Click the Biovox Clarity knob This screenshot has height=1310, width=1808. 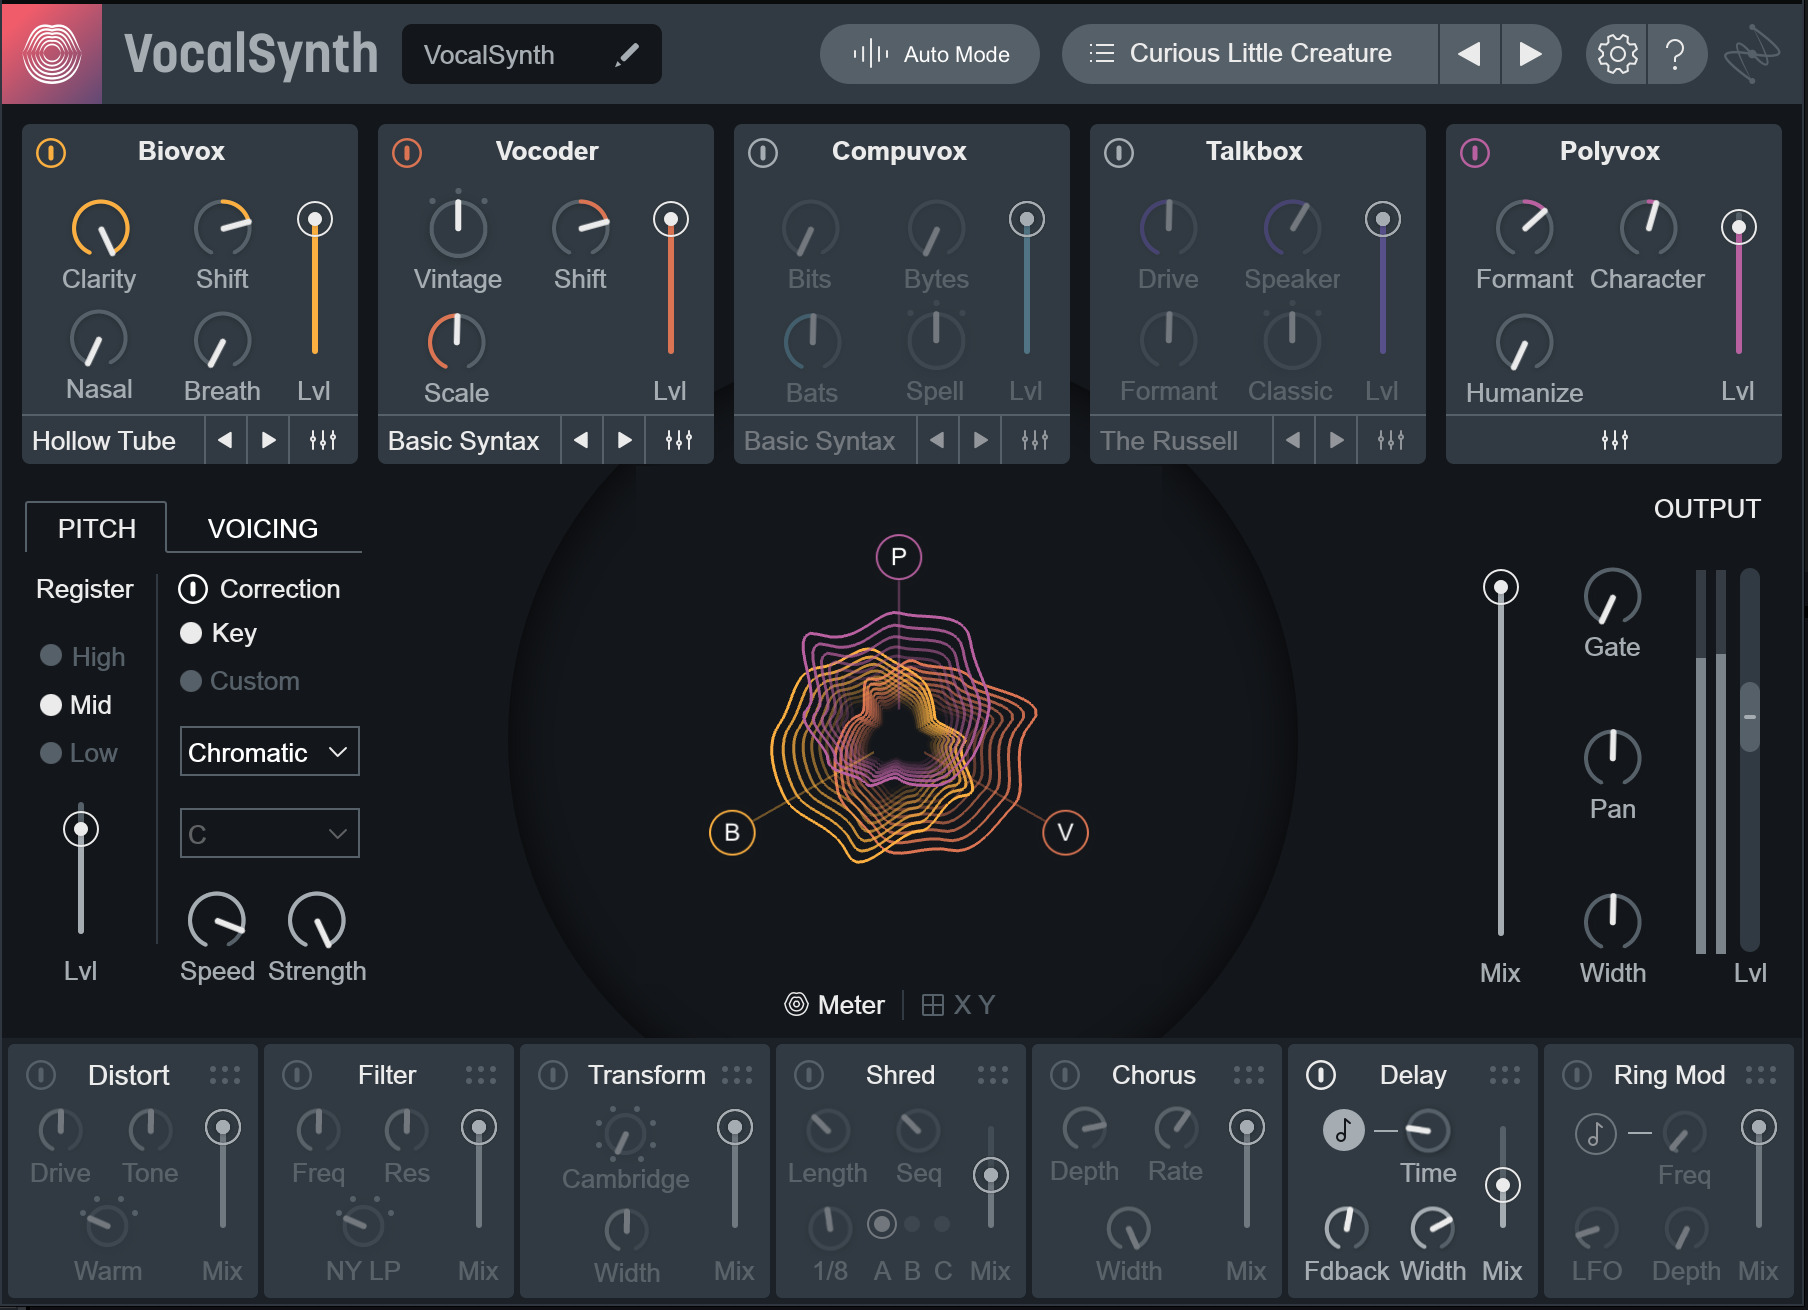[x=100, y=228]
